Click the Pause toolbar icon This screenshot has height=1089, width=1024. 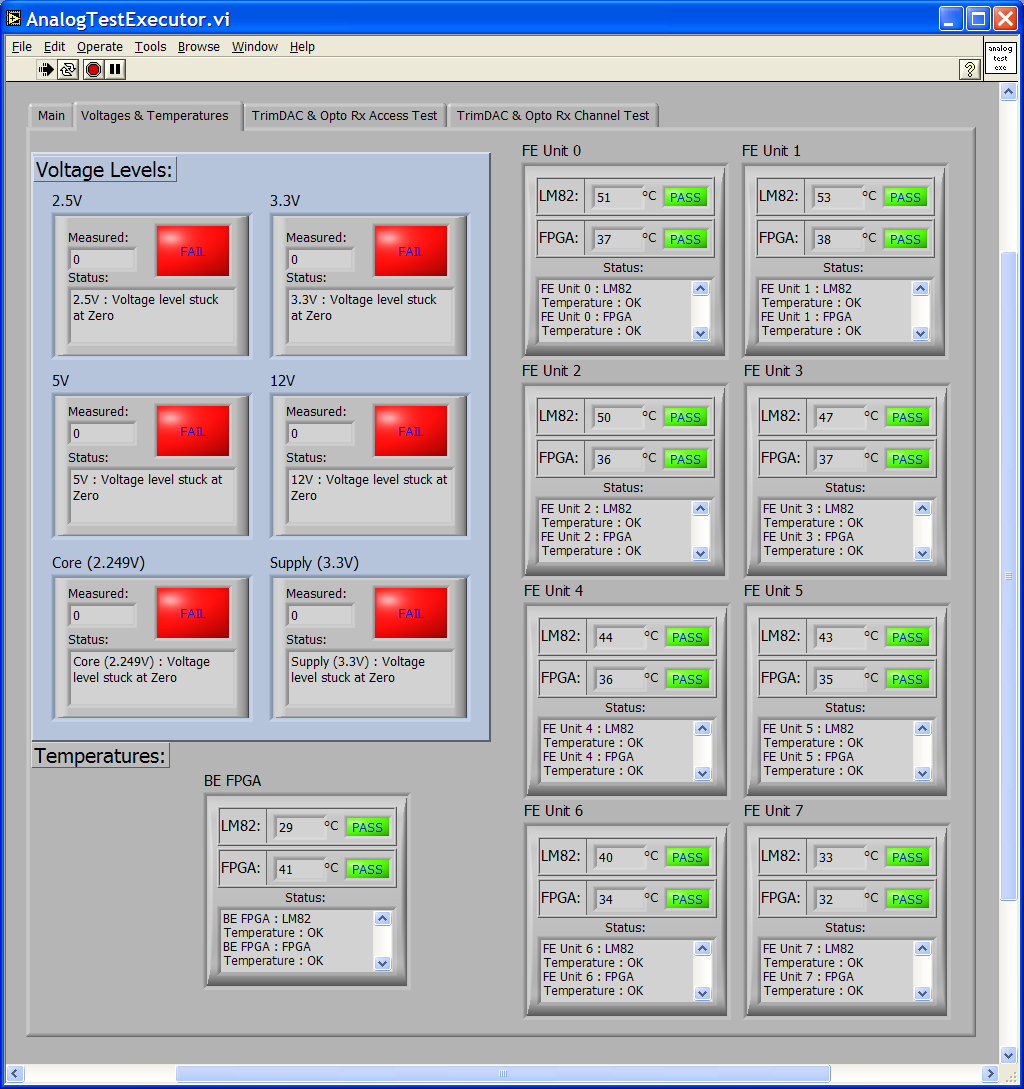pyautogui.click(x=116, y=69)
